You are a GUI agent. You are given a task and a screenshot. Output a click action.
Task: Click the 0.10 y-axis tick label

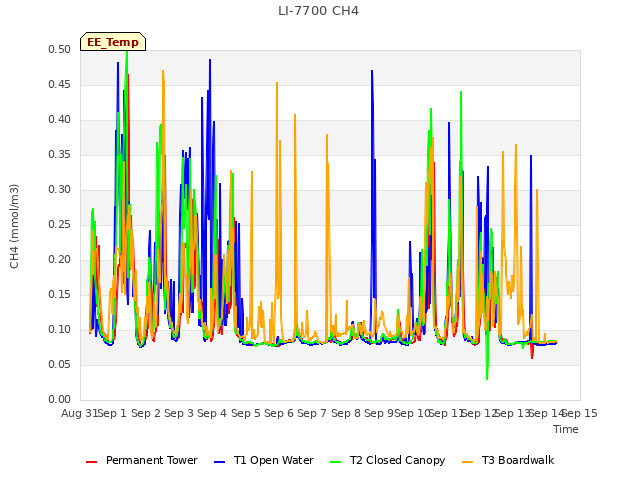pos(60,329)
